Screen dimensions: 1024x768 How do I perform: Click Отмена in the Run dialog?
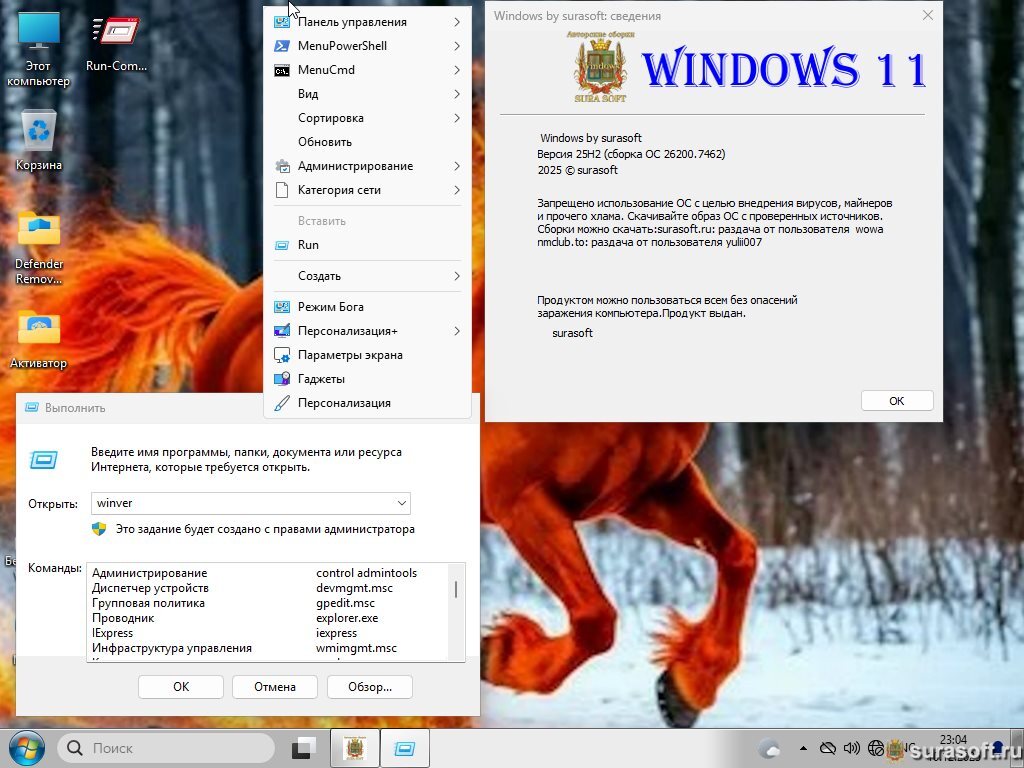[275, 686]
